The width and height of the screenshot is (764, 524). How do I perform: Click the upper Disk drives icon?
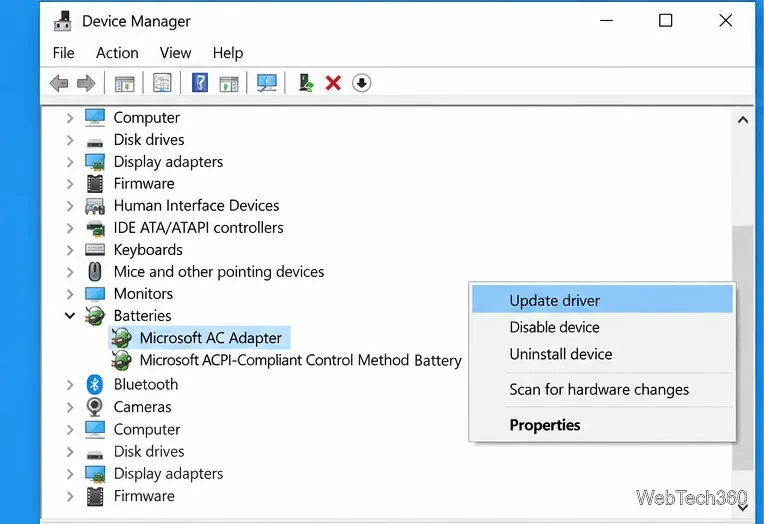point(95,142)
